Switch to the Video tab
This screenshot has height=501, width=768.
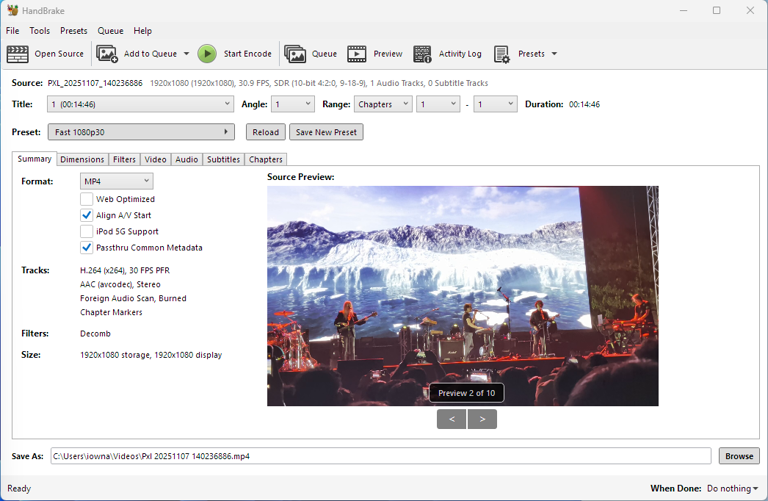click(155, 159)
